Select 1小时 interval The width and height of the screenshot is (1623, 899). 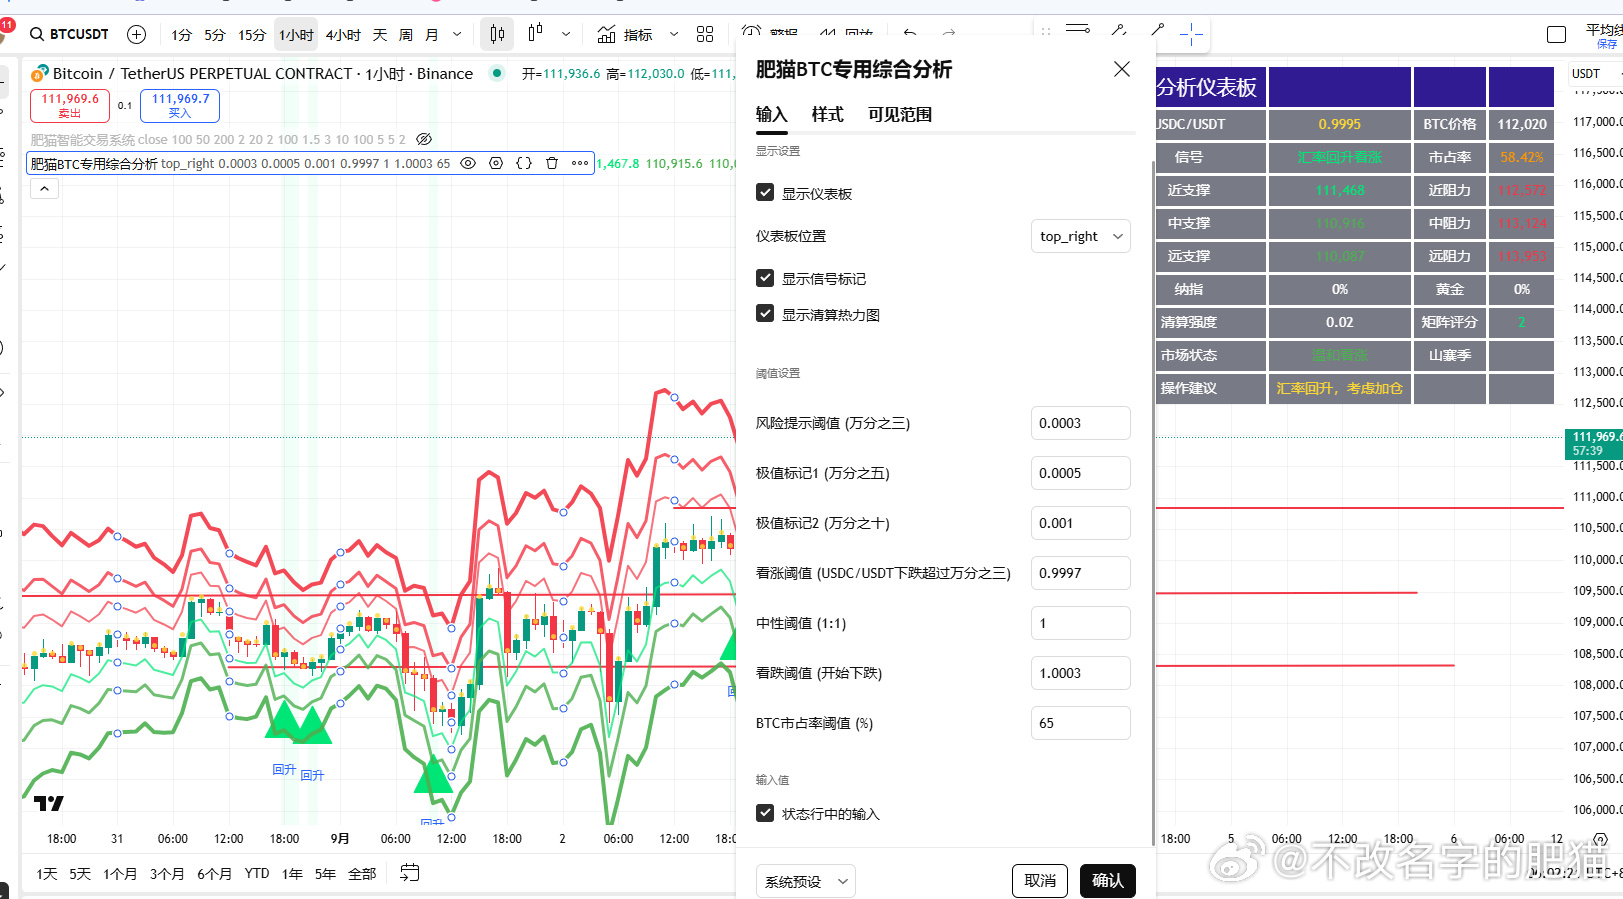coord(296,35)
